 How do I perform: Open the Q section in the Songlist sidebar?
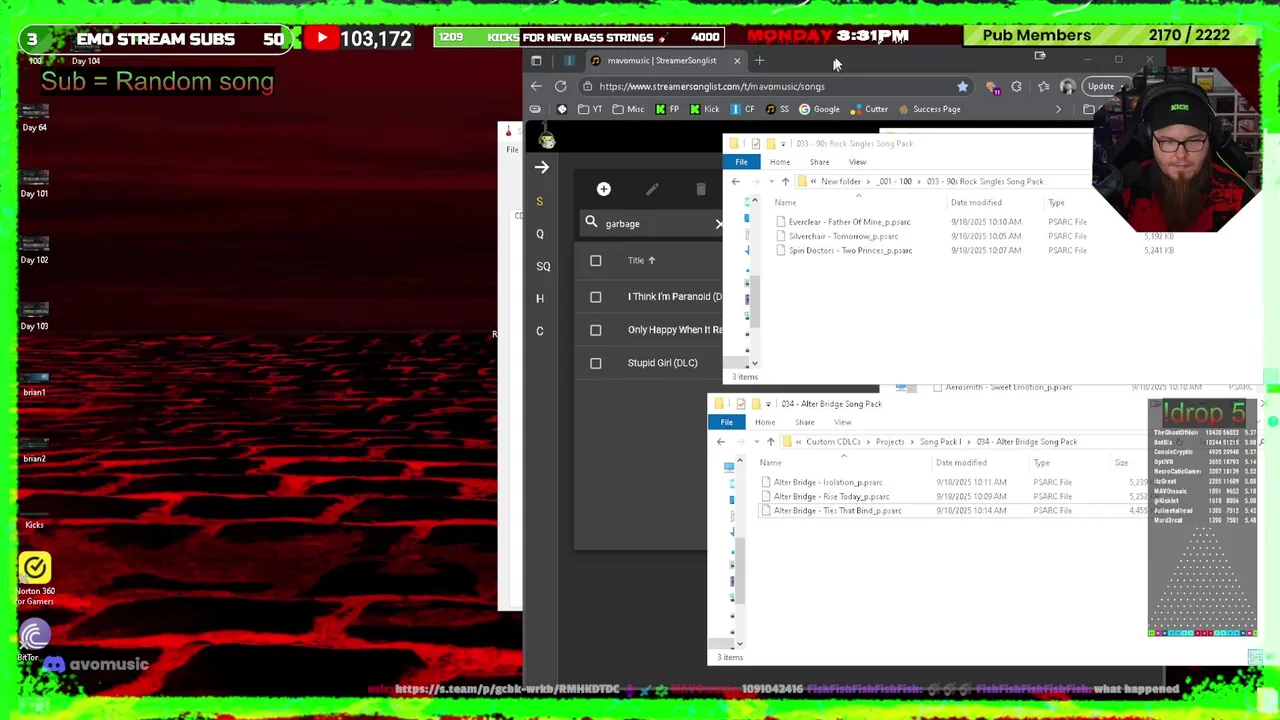click(x=540, y=234)
